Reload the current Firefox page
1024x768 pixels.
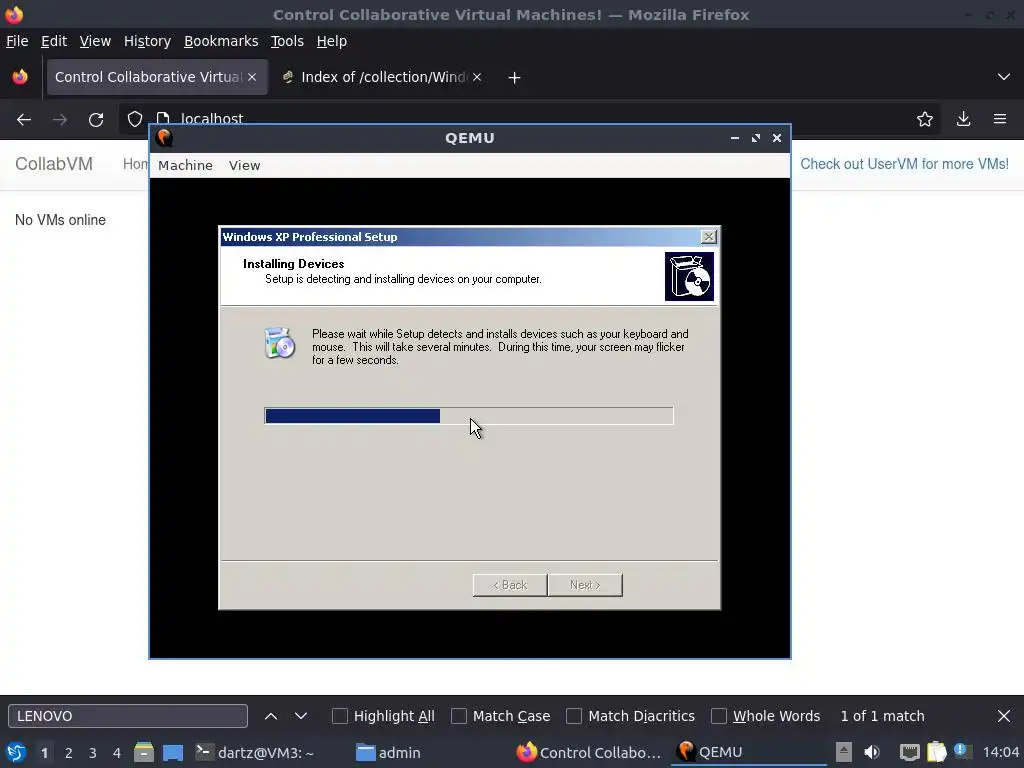[96, 120]
